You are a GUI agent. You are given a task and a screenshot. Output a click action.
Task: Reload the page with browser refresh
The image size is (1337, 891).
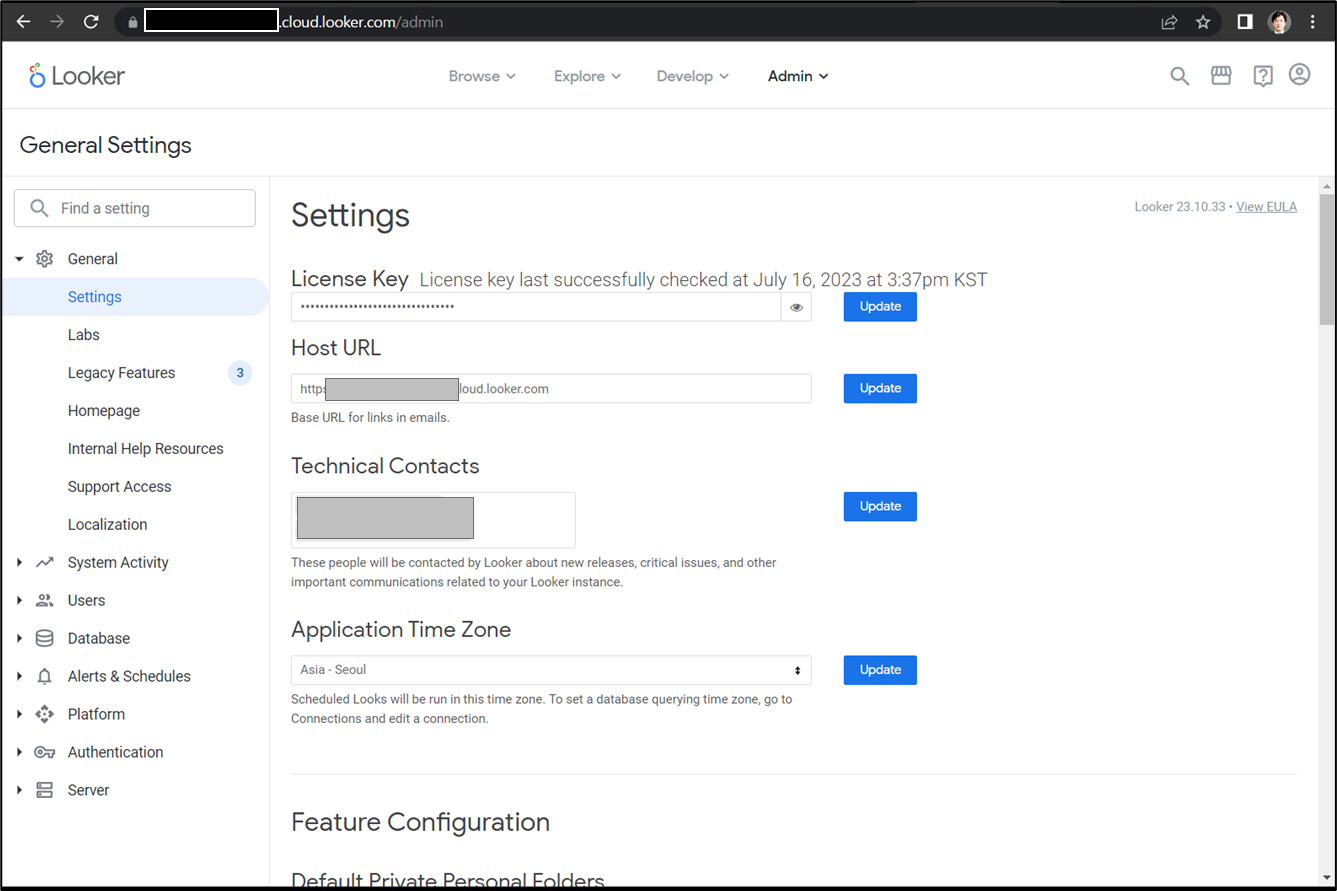tap(91, 22)
